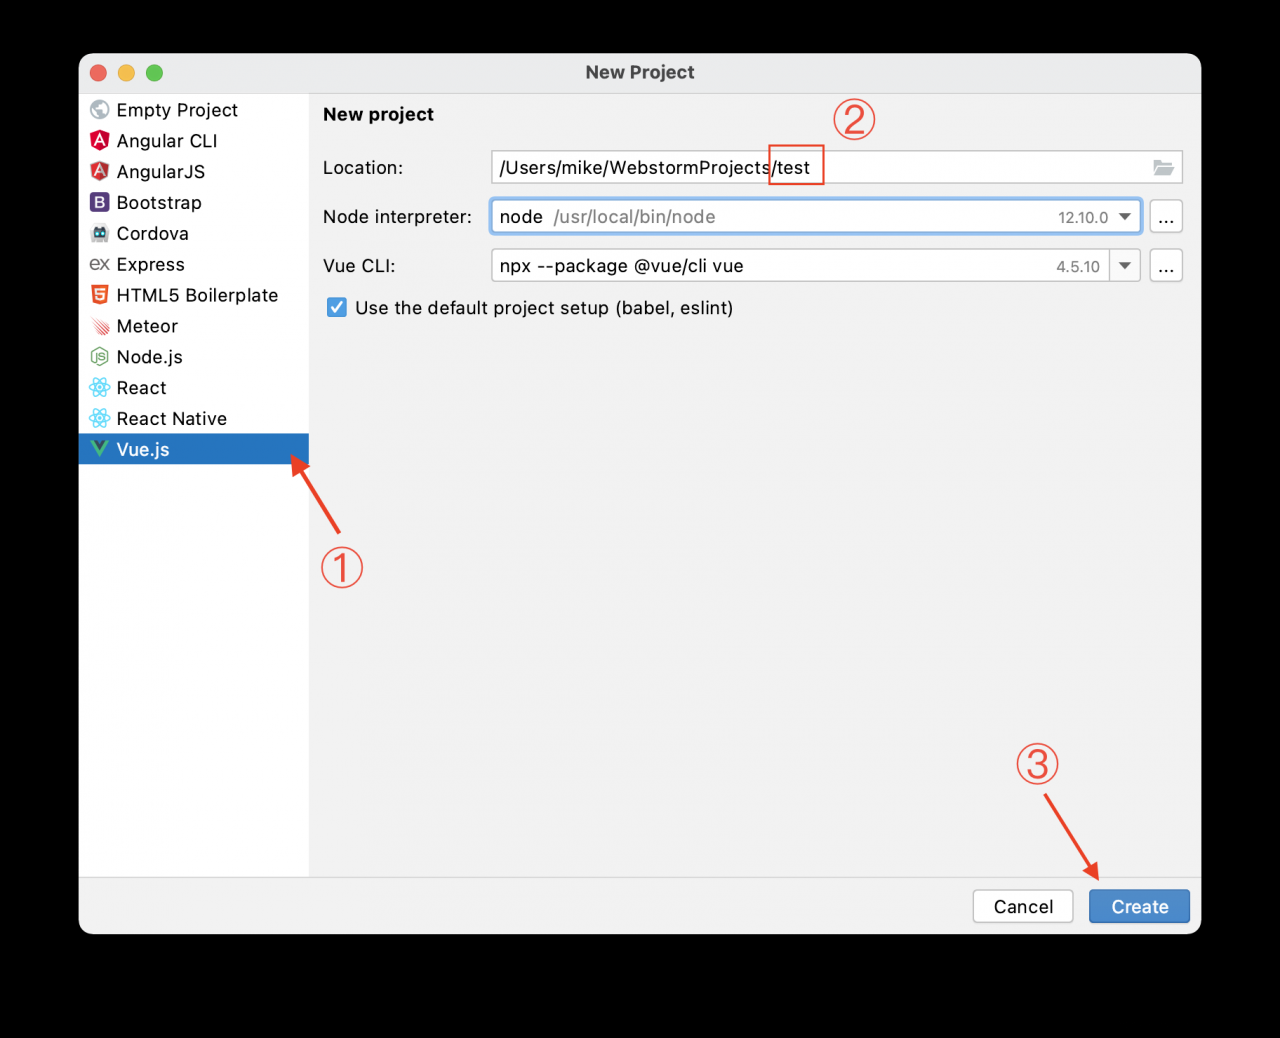Uncheck Use the default project setup
The image size is (1280, 1038).
click(337, 308)
